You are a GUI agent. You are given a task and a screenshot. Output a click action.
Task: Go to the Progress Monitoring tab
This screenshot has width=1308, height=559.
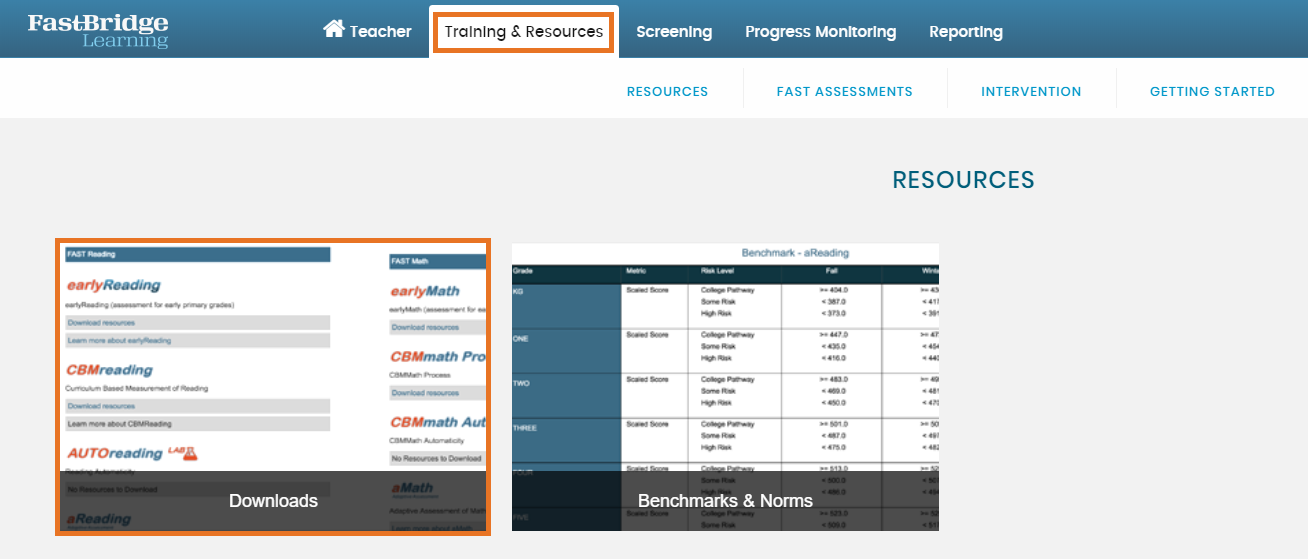point(820,31)
